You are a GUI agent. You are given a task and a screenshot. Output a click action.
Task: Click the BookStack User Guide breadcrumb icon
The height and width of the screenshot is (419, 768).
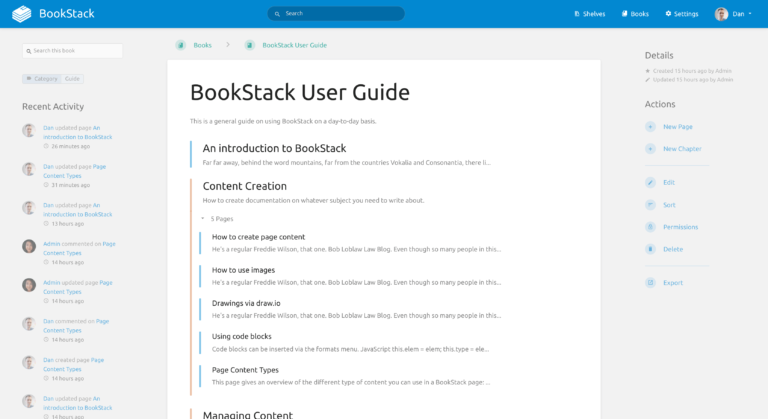pos(250,45)
